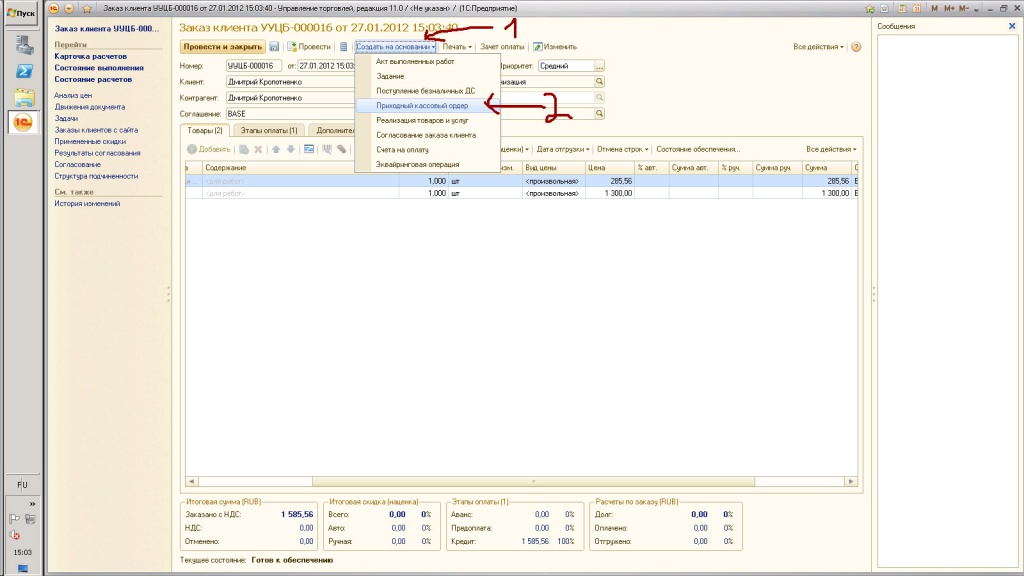The height and width of the screenshot is (576, 1024).
Task: Click the Контрагент input field
Action: coord(291,98)
